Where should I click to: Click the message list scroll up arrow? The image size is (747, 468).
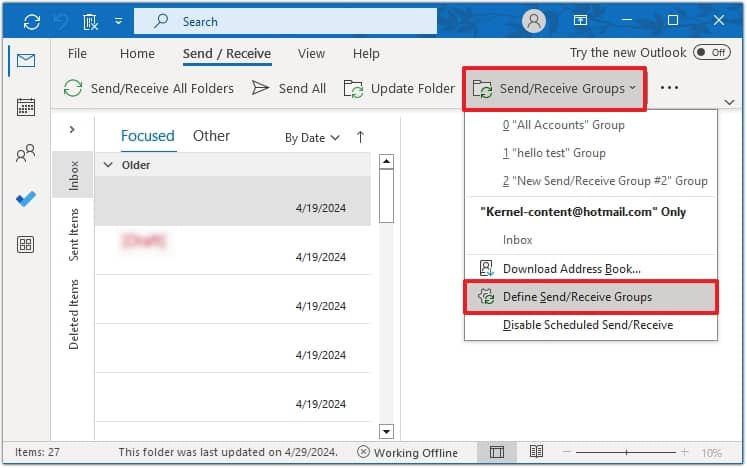point(386,162)
